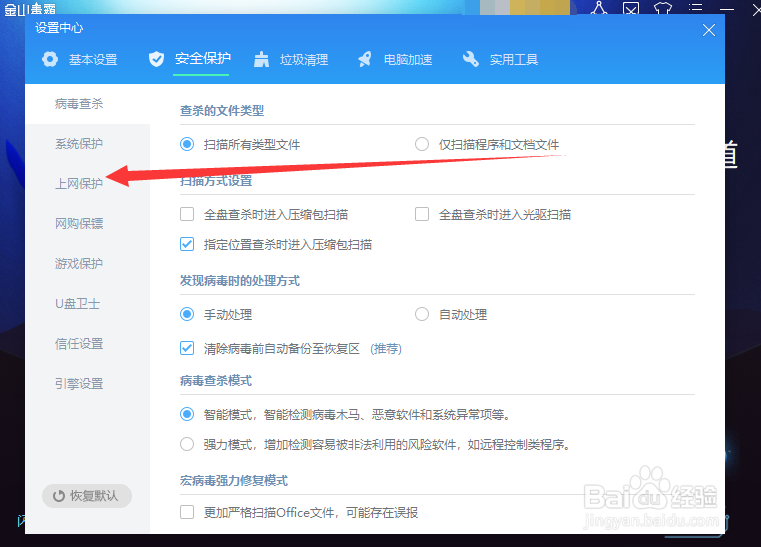The height and width of the screenshot is (547, 761).
Task: Click the 设置中心 title text
Action: click(x=59, y=28)
